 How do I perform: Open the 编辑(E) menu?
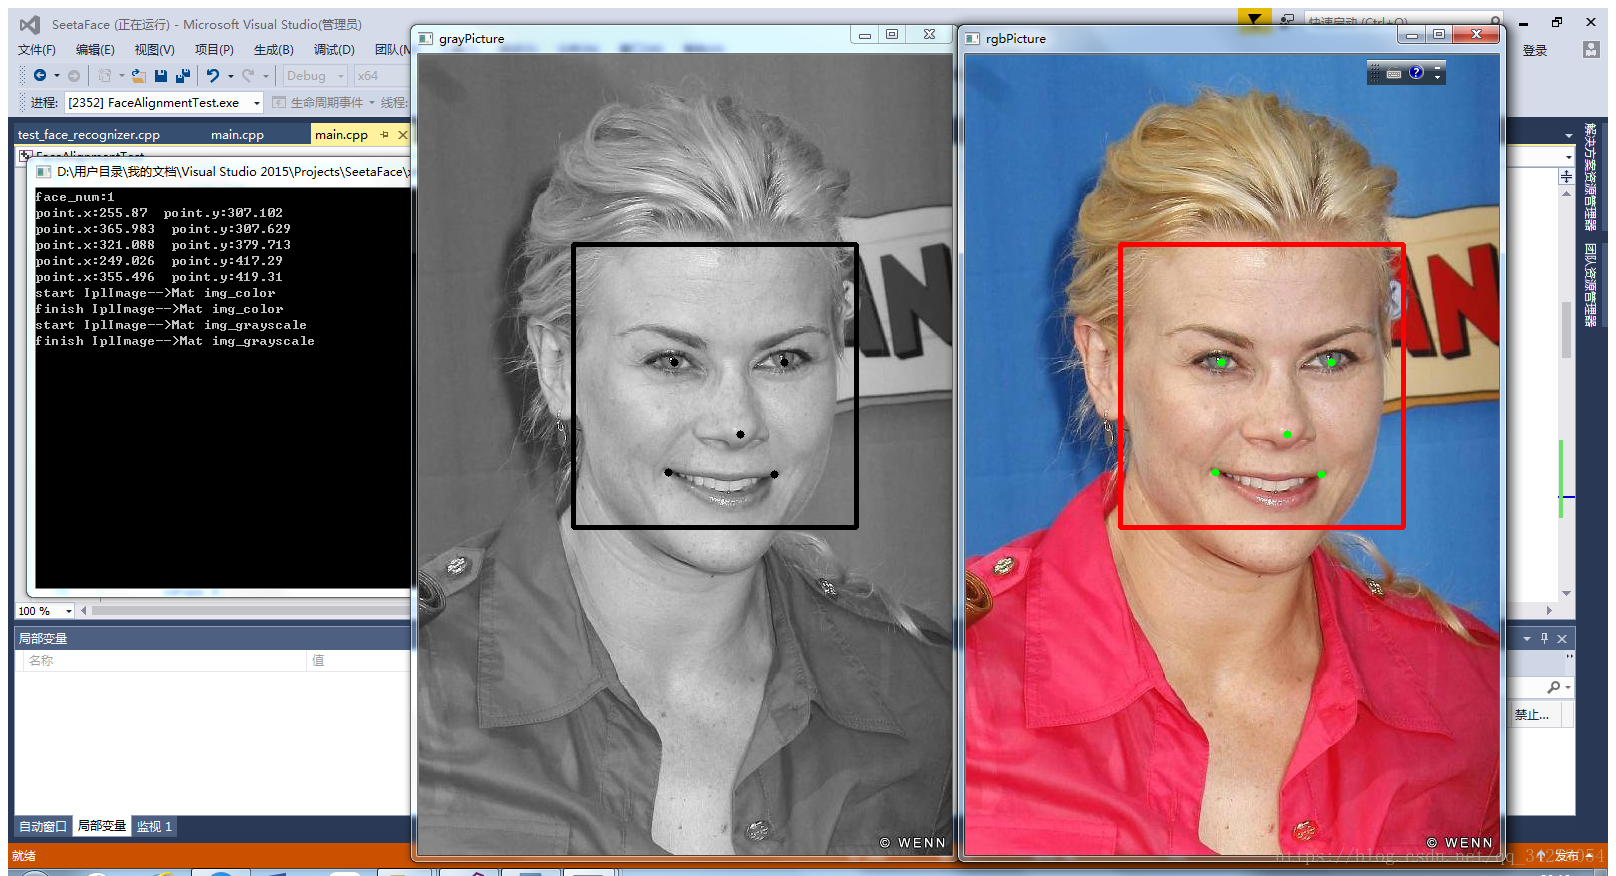[x=95, y=49]
